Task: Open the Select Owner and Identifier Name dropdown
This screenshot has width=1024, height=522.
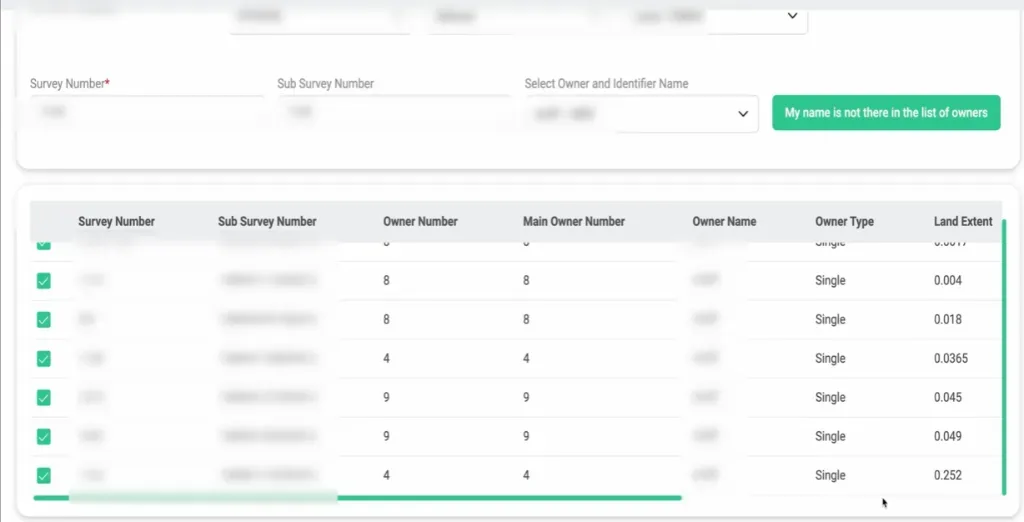Action: point(641,114)
